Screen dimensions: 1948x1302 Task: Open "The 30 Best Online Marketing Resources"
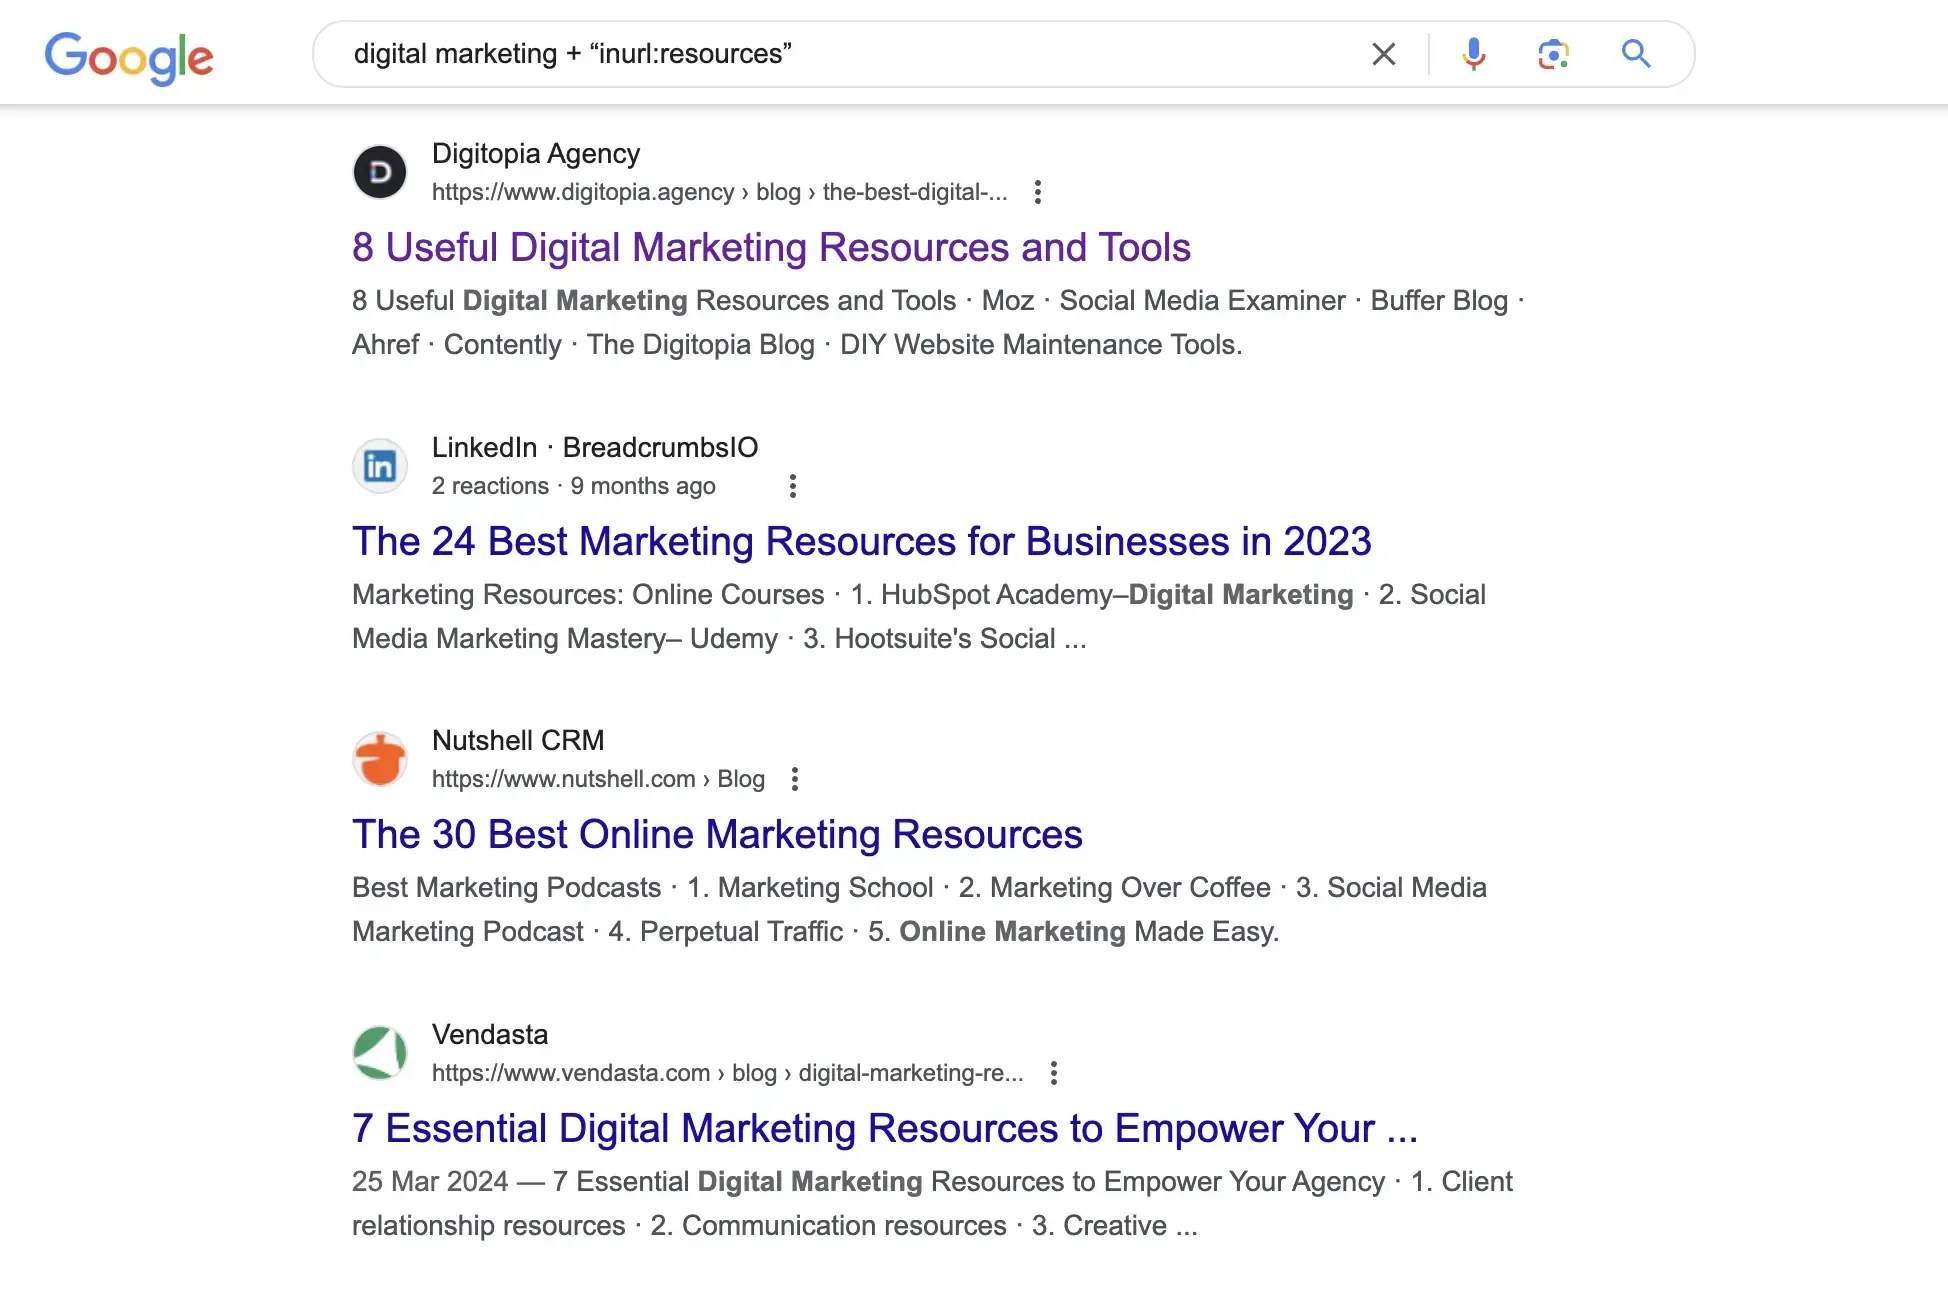[x=717, y=835]
